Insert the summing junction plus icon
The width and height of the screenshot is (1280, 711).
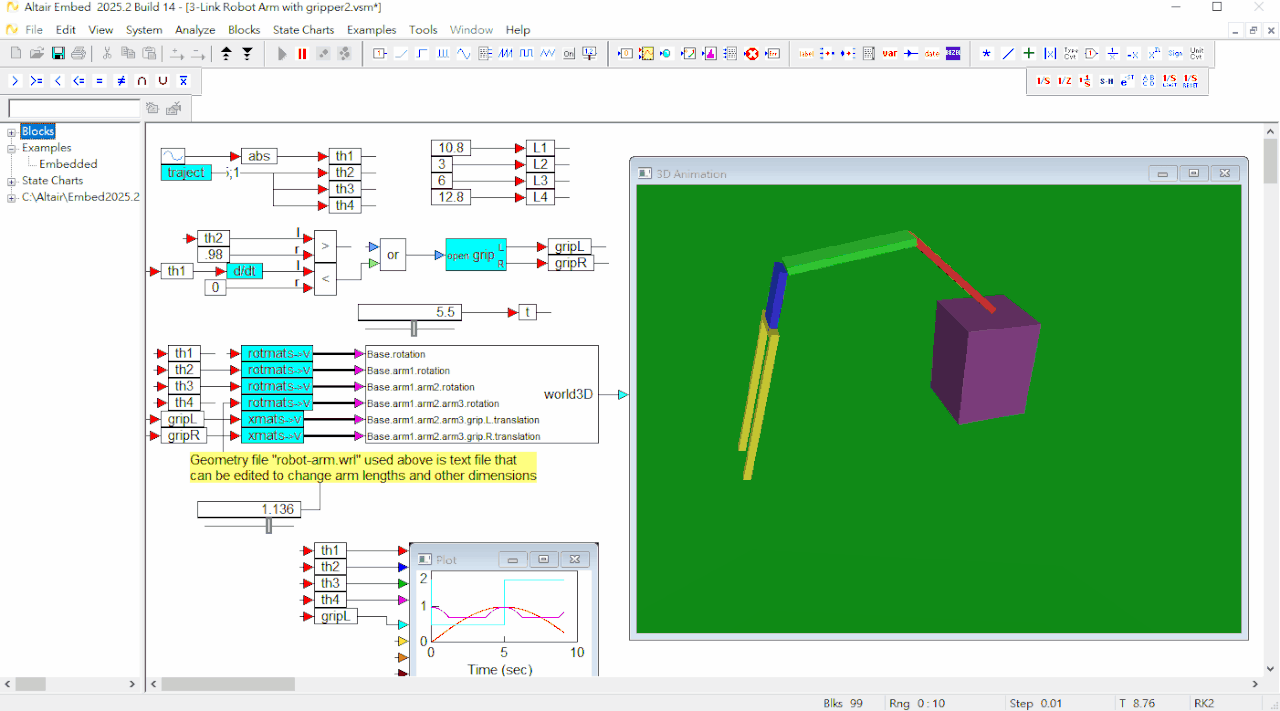[1029, 53]
